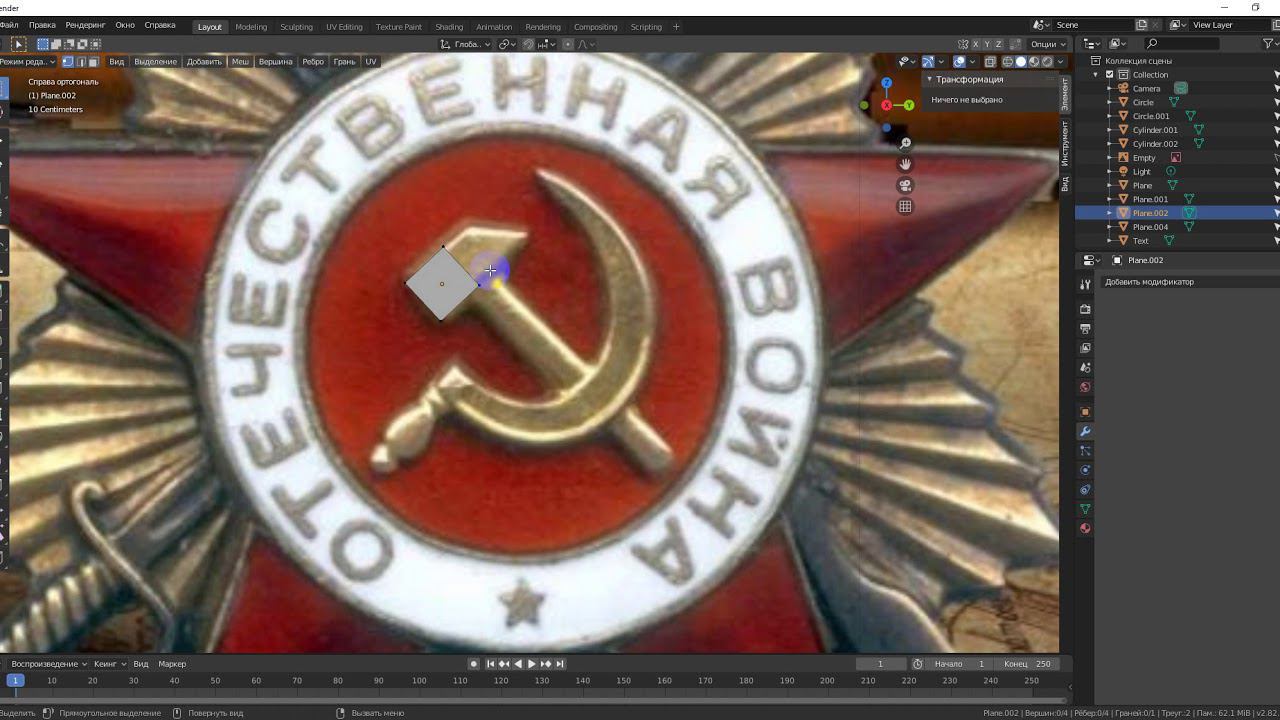
Task: Click the timeline frame 1 playhead marker
Action: point(14,681)
